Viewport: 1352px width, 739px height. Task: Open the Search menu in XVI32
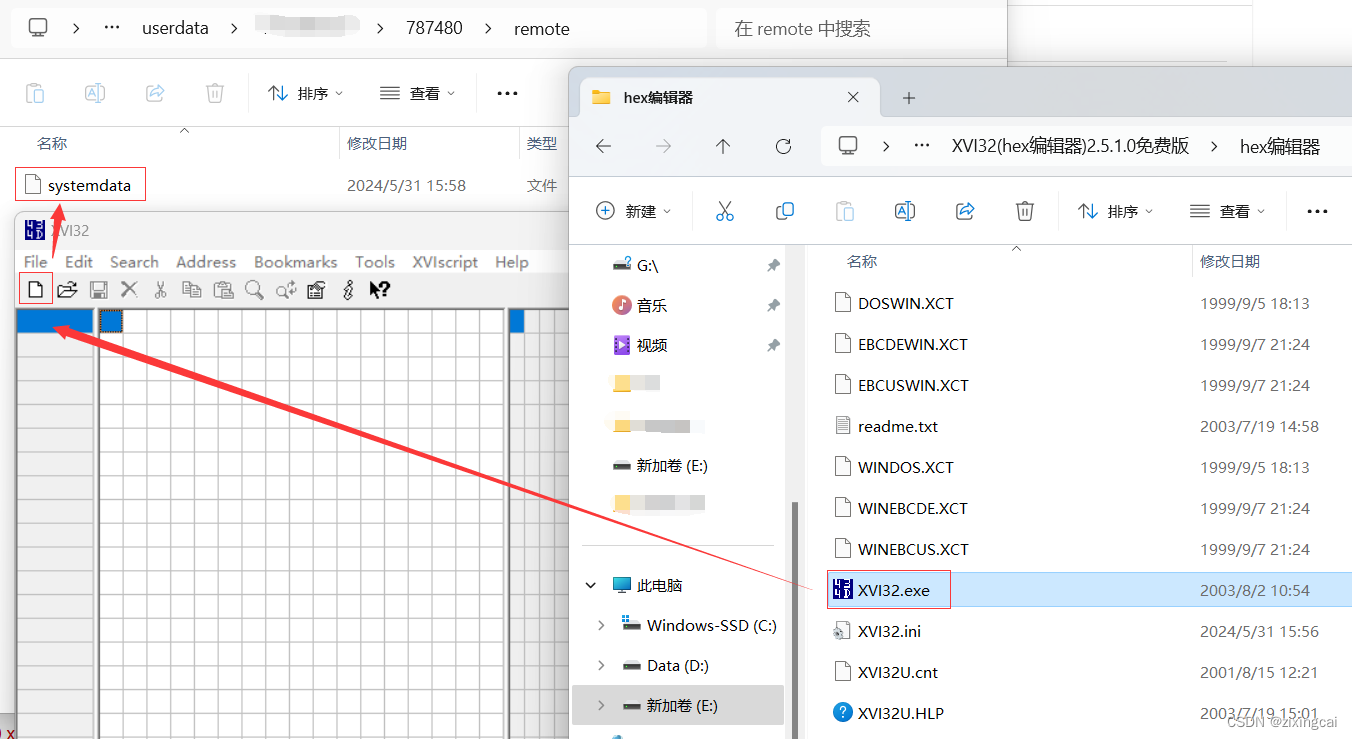click(x=134, y=262)
